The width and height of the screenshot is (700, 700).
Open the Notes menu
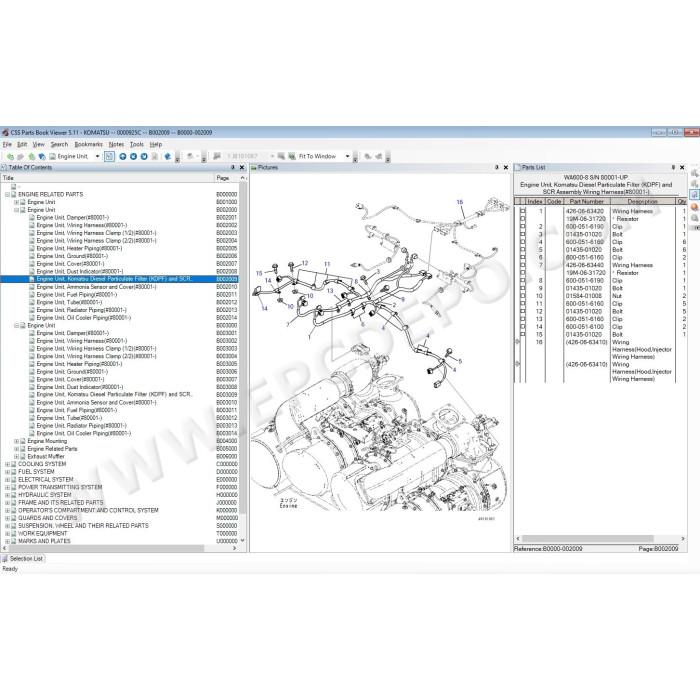116,145
